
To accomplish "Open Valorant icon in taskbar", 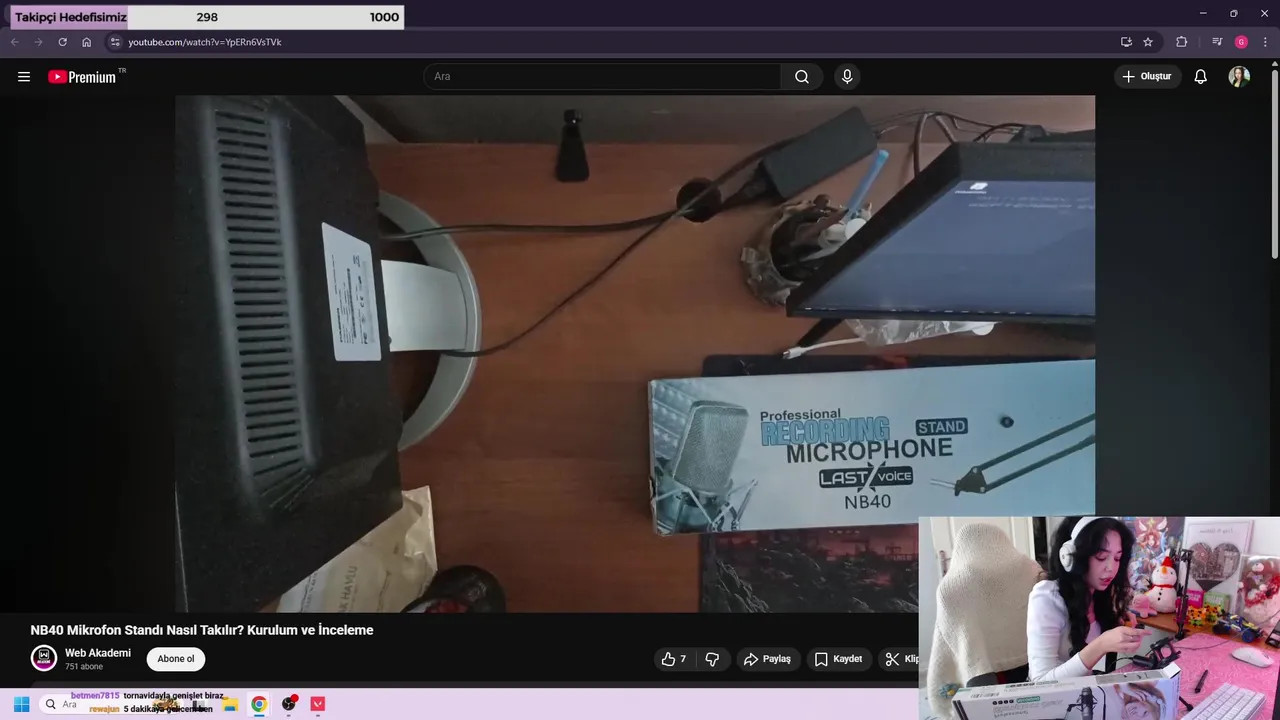I will click(318, 704).
